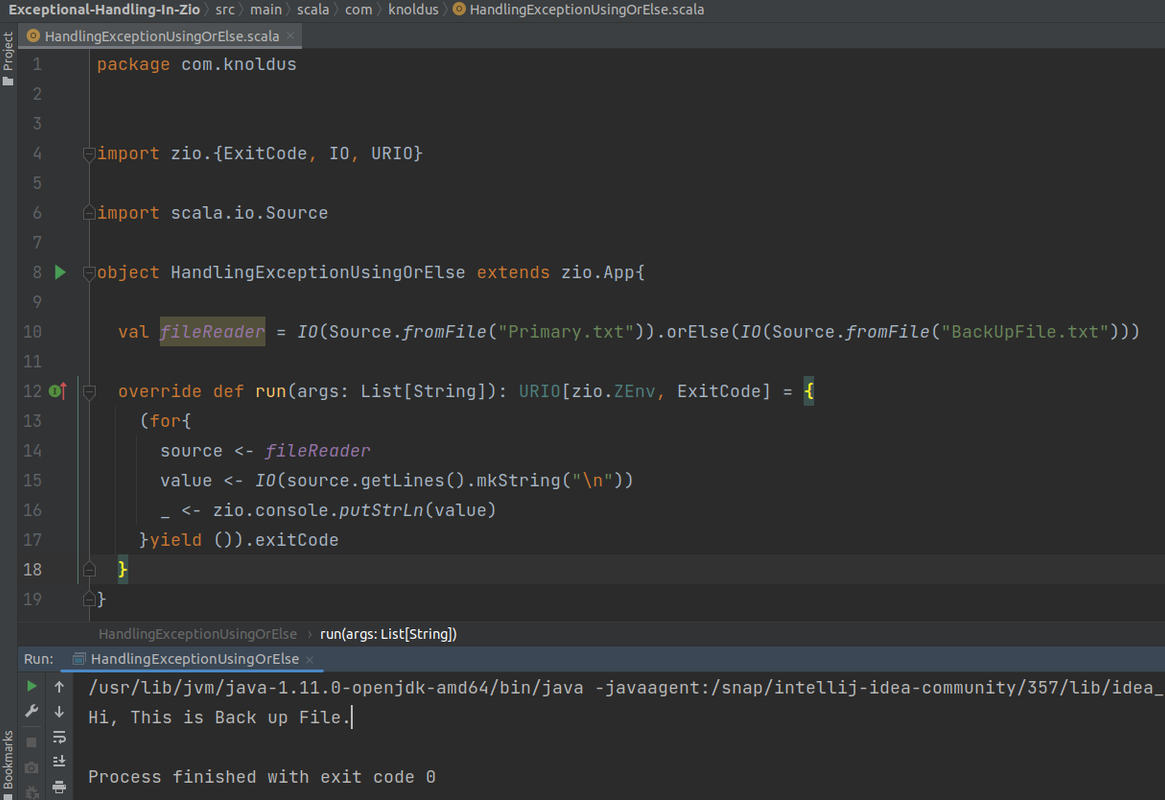
Task: Fold the run method on line 12
Action: pos(89,391)
